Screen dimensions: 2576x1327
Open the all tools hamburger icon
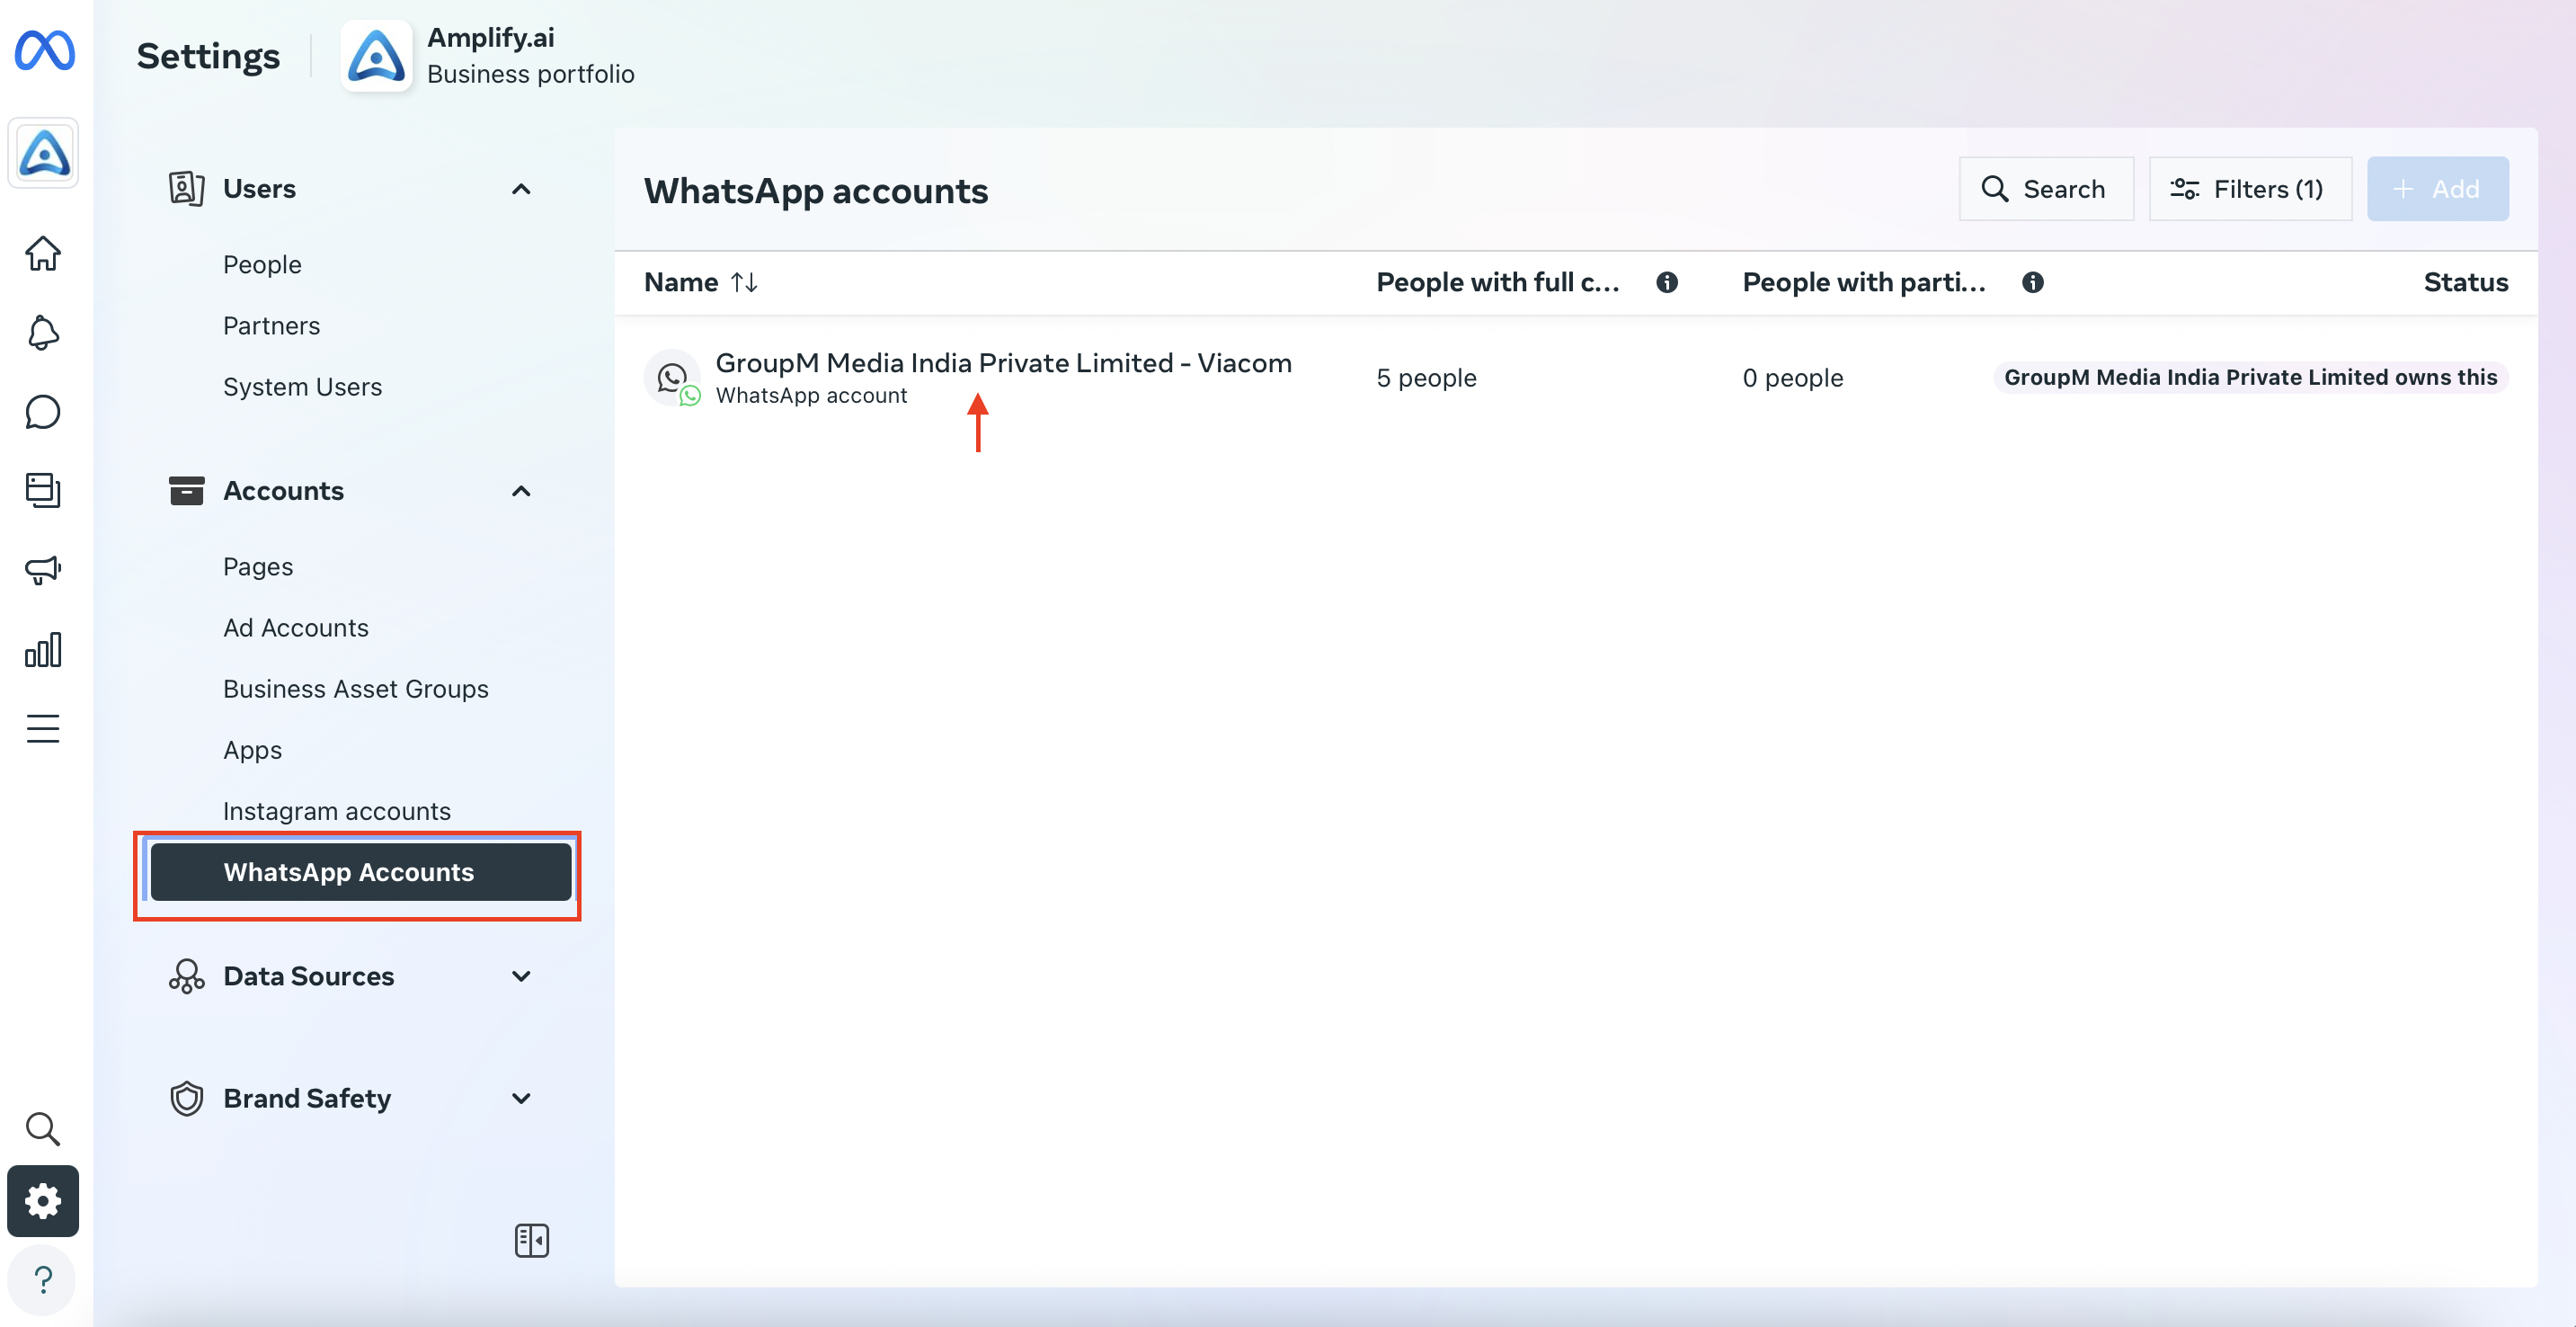point(43,729)
